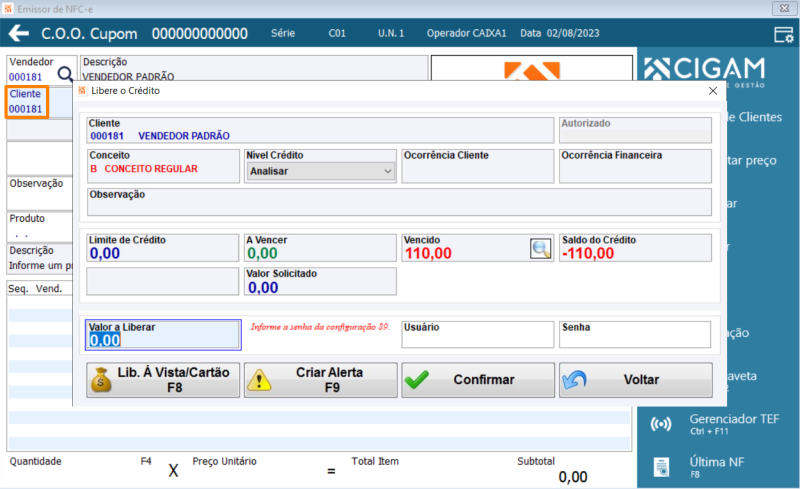Screen dimensions: 800x489
Task: Click the Subtotal 0,00 value
Action: pos(572,477)
